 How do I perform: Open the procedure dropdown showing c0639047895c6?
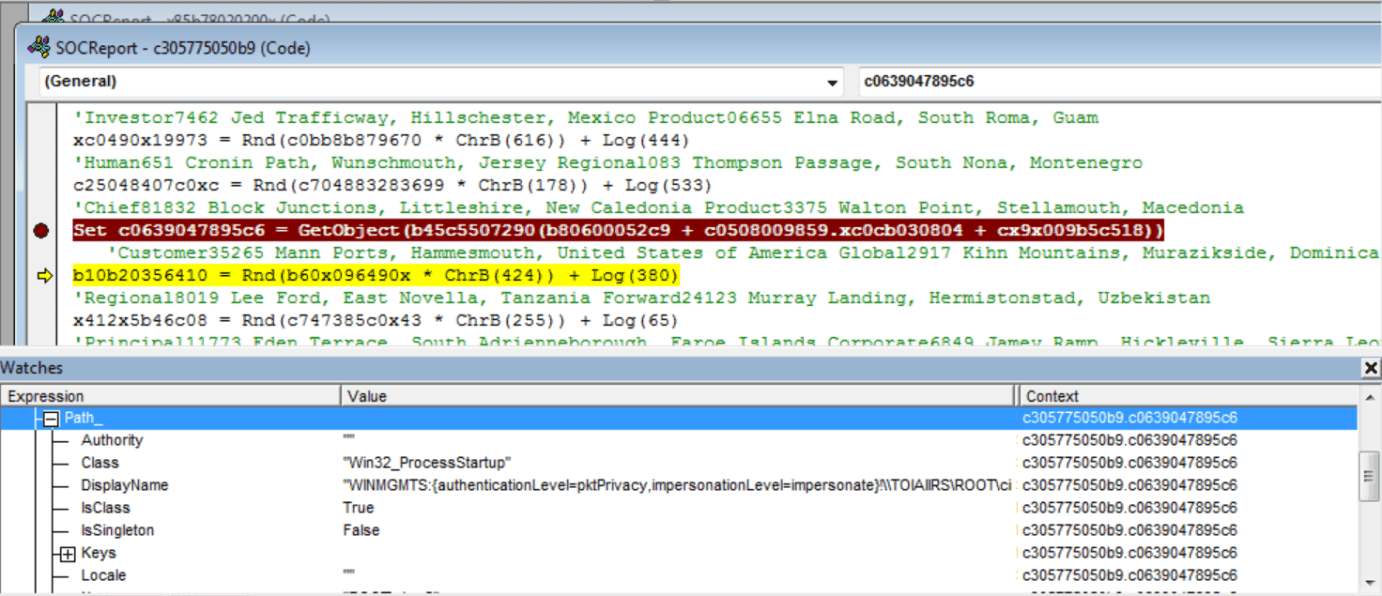point(1118,82)
